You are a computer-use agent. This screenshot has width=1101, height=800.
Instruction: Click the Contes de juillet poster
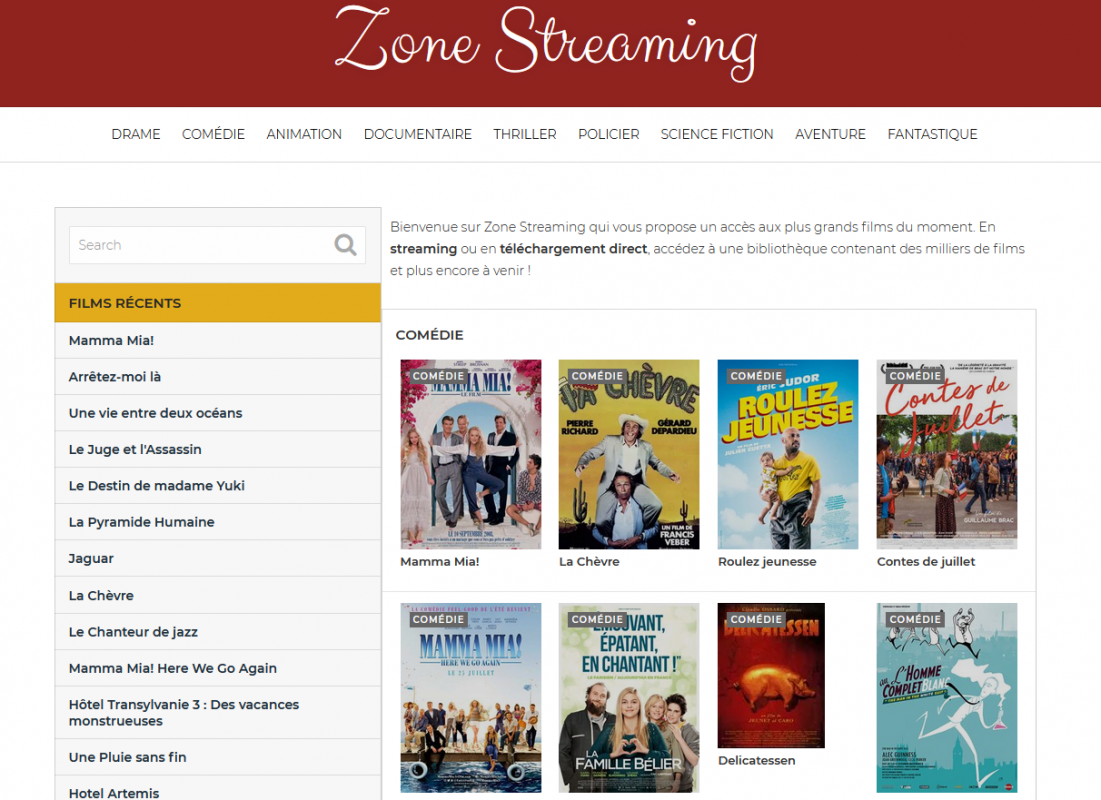947,454
